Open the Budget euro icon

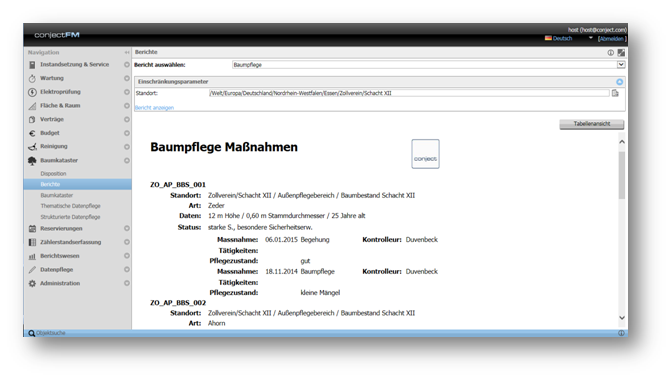click(32, 133)
